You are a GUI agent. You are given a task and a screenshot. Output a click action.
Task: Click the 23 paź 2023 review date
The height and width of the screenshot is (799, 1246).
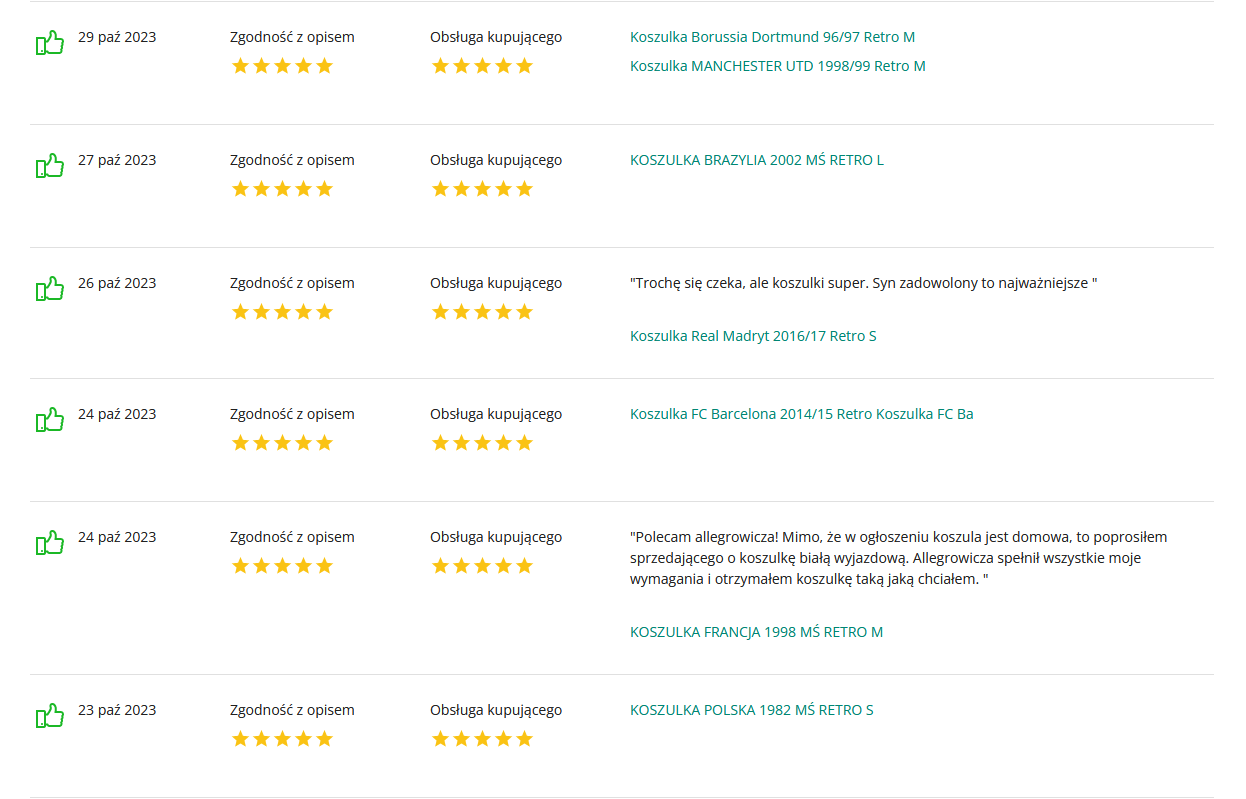click(x=117, y=710)
